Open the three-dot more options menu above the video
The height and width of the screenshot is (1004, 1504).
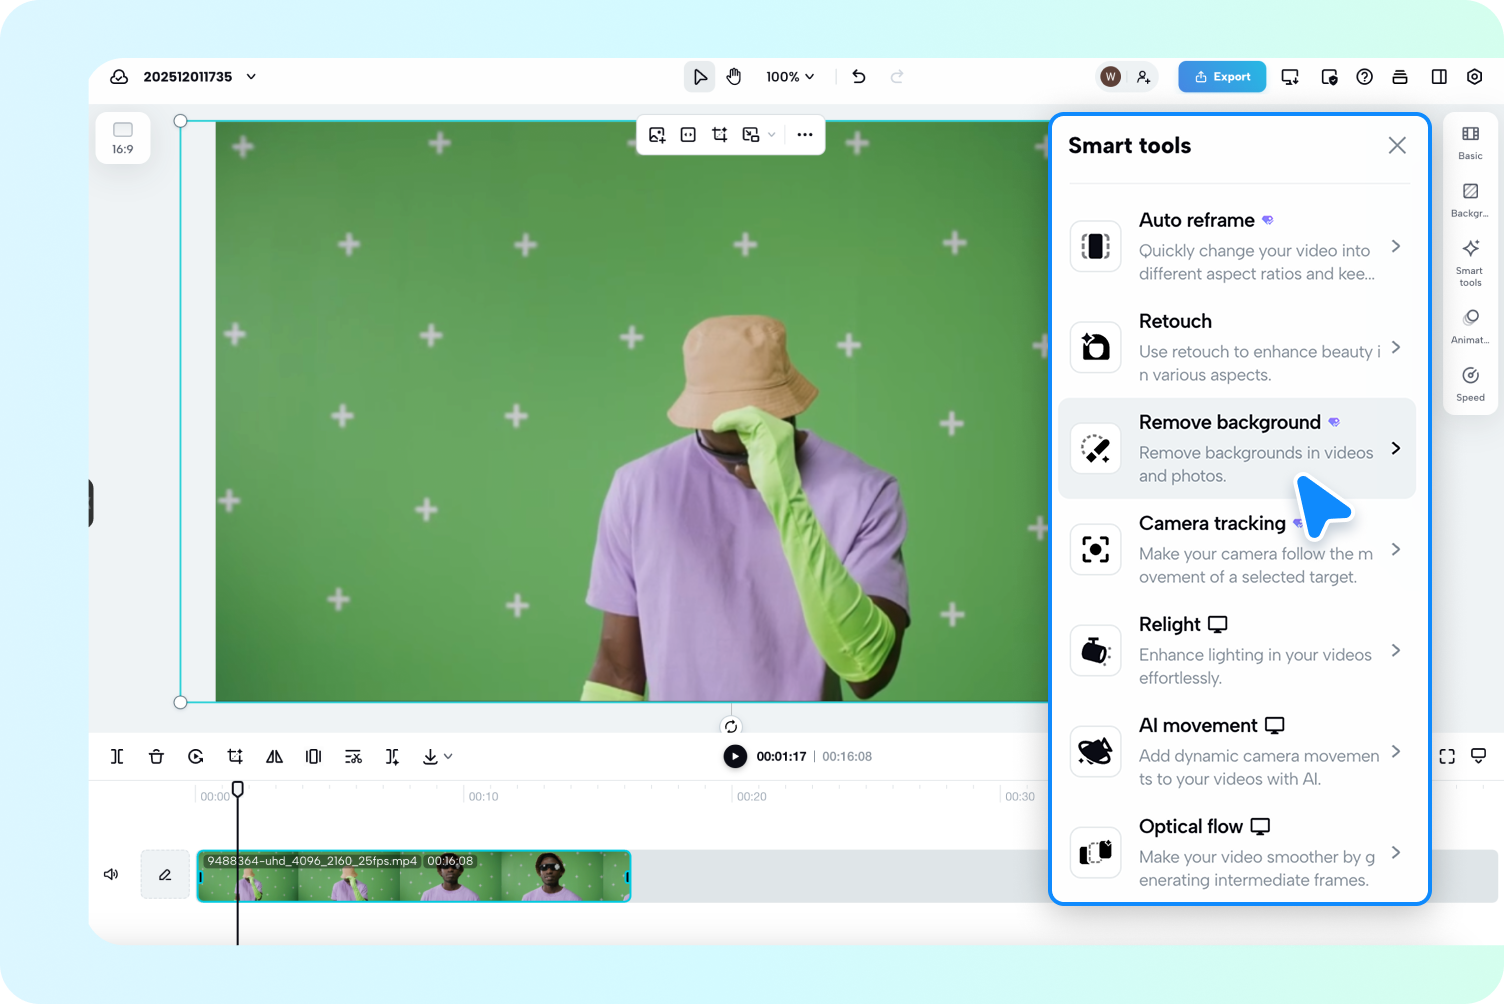tap(805, 134)
